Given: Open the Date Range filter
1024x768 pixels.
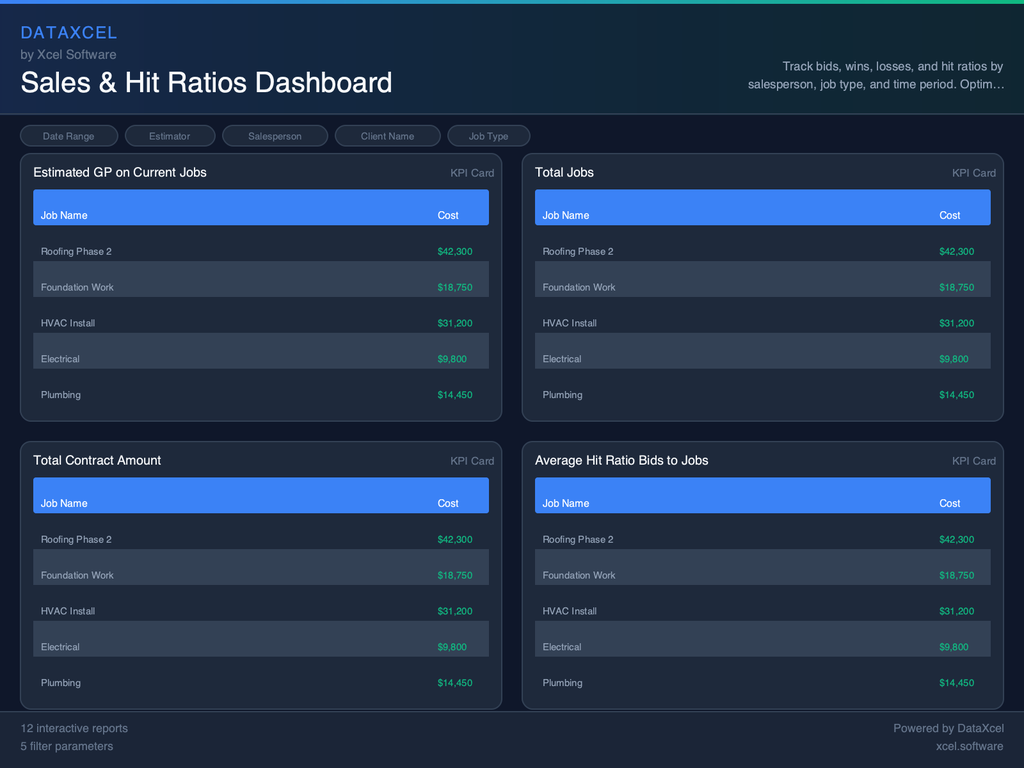Looking at the screenshot, I should (x=68, y=135).
